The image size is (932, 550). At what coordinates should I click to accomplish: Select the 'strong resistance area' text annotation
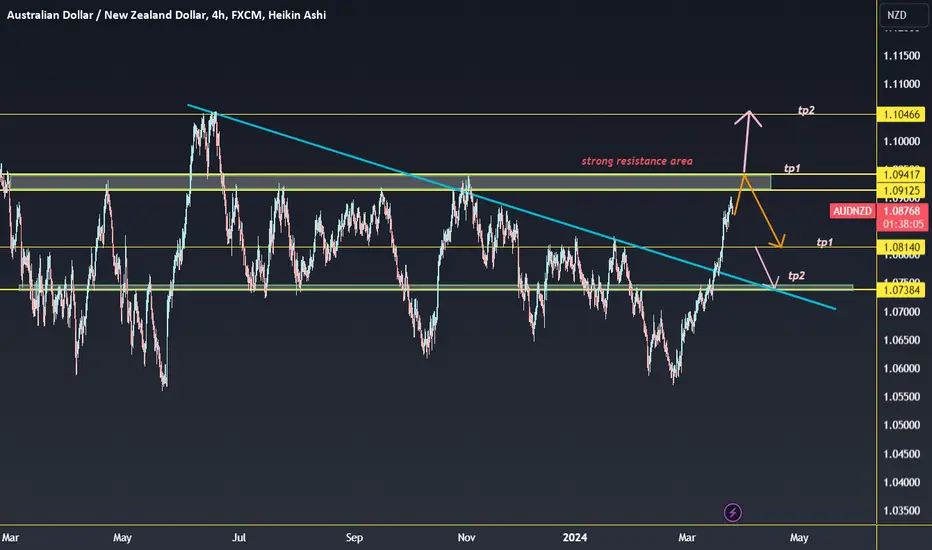(637, 161)
